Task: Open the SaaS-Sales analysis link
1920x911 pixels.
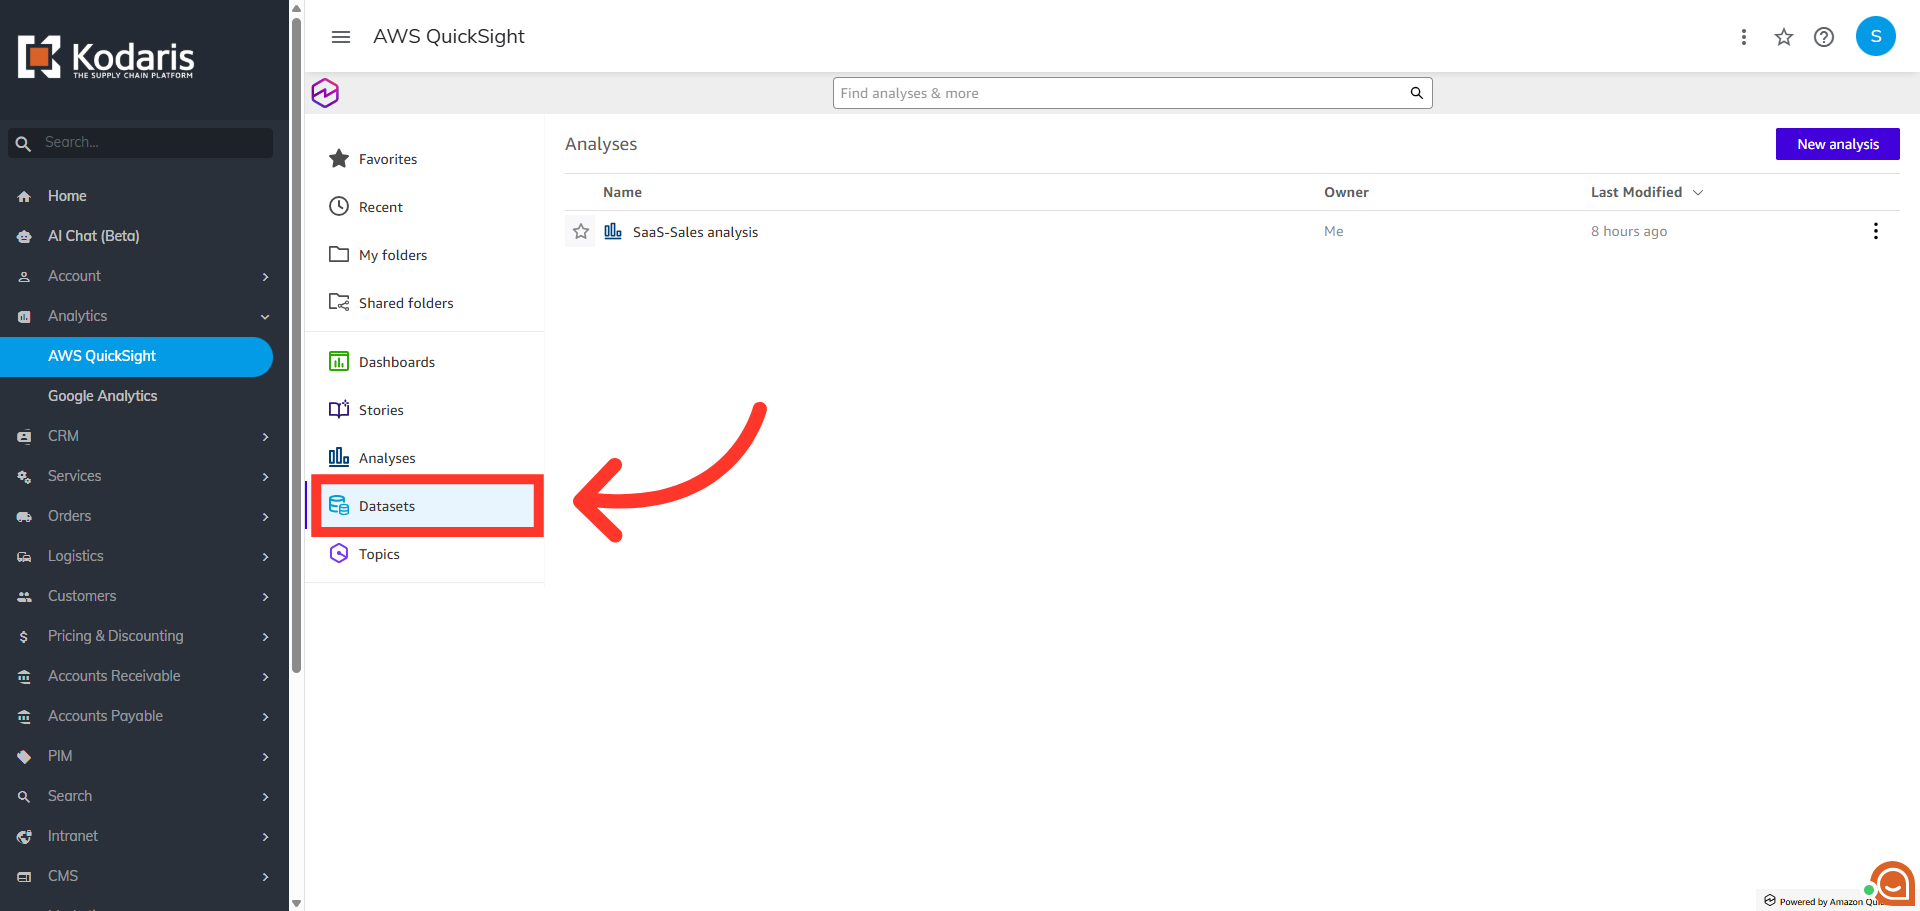Action: click(695, 232)
